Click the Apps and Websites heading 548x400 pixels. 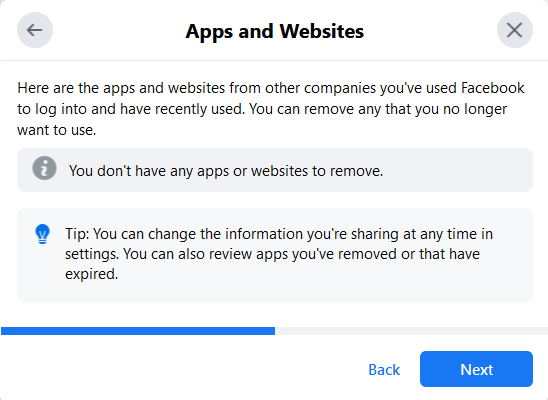click(x=275, y=31)
